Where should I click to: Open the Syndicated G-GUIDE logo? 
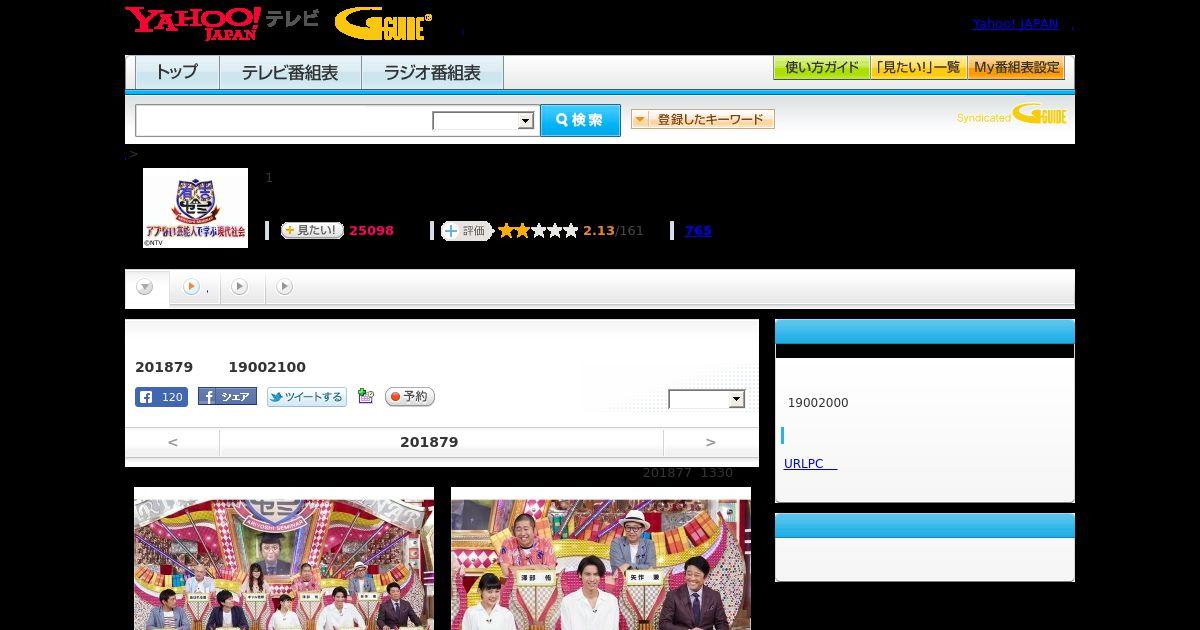click(1011, 115)
